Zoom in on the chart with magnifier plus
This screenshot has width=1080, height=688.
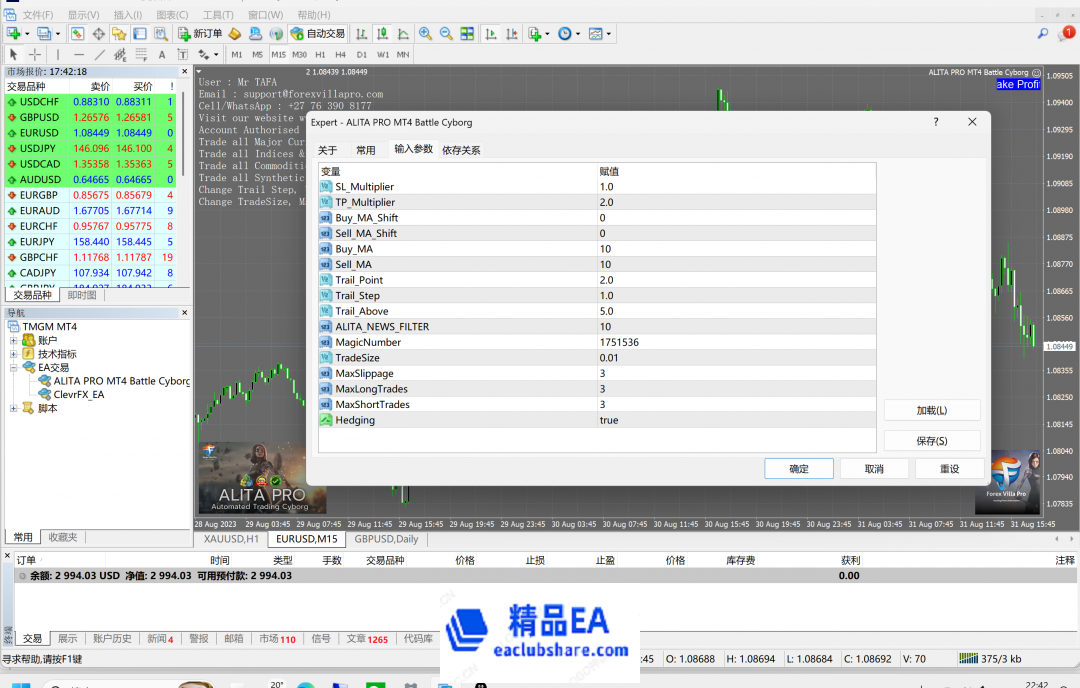(x=425, y=33)
